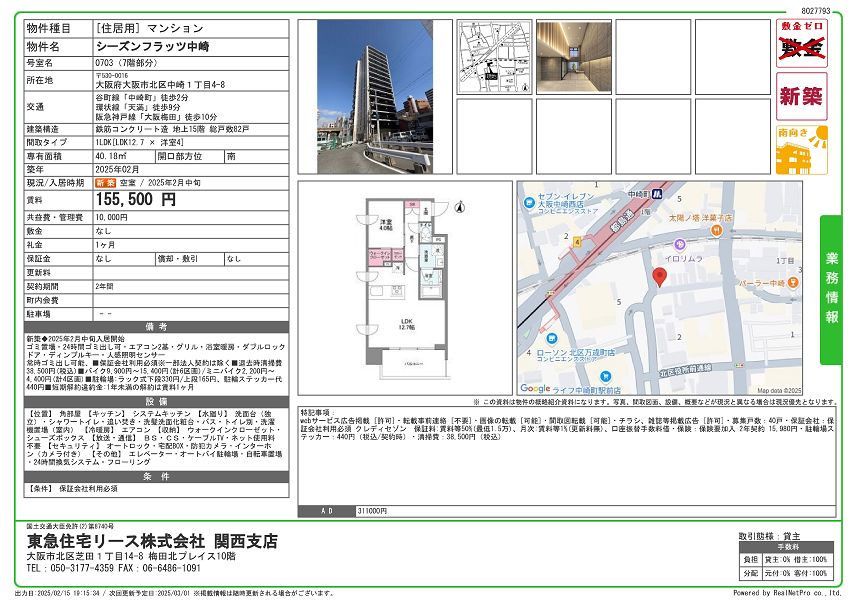Image resolution: width=851 pixels, height=605 pixels.
Task: Open the green 業務情報 side tab
Action: click(x=831, y=290)
